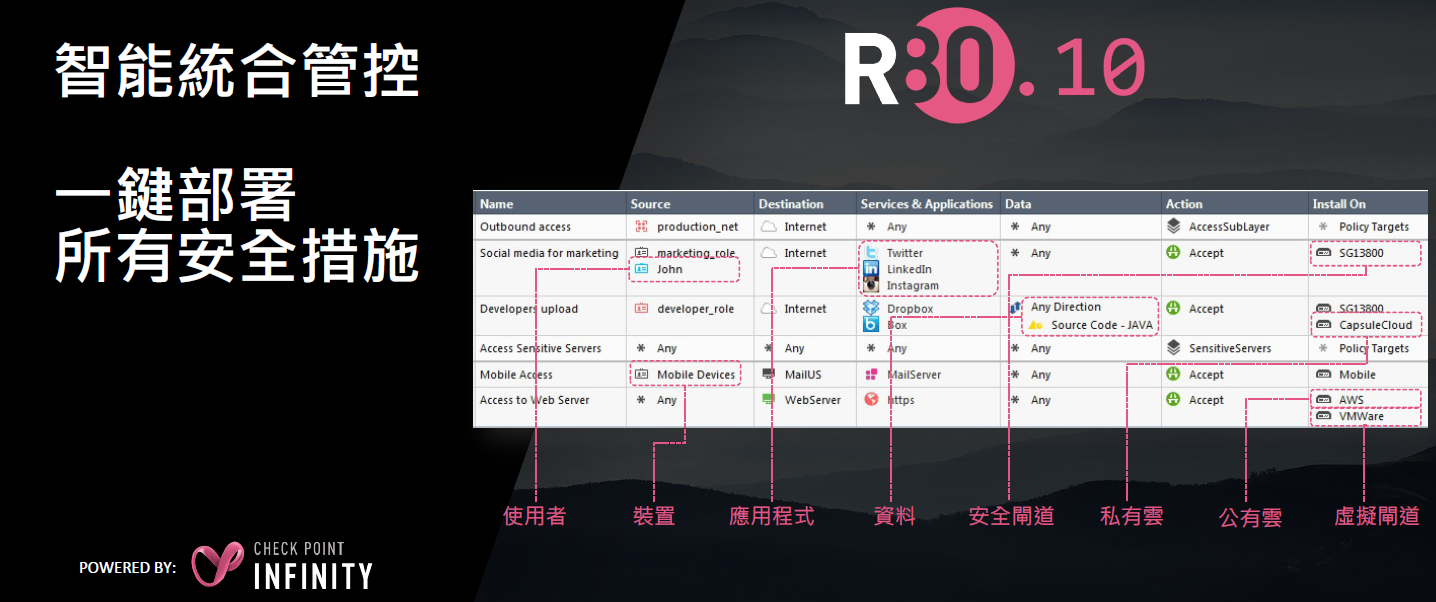Viewport: 1436px width, 602px height.
Task: Select the Install On column header
Action: (x=1339, y=204)
